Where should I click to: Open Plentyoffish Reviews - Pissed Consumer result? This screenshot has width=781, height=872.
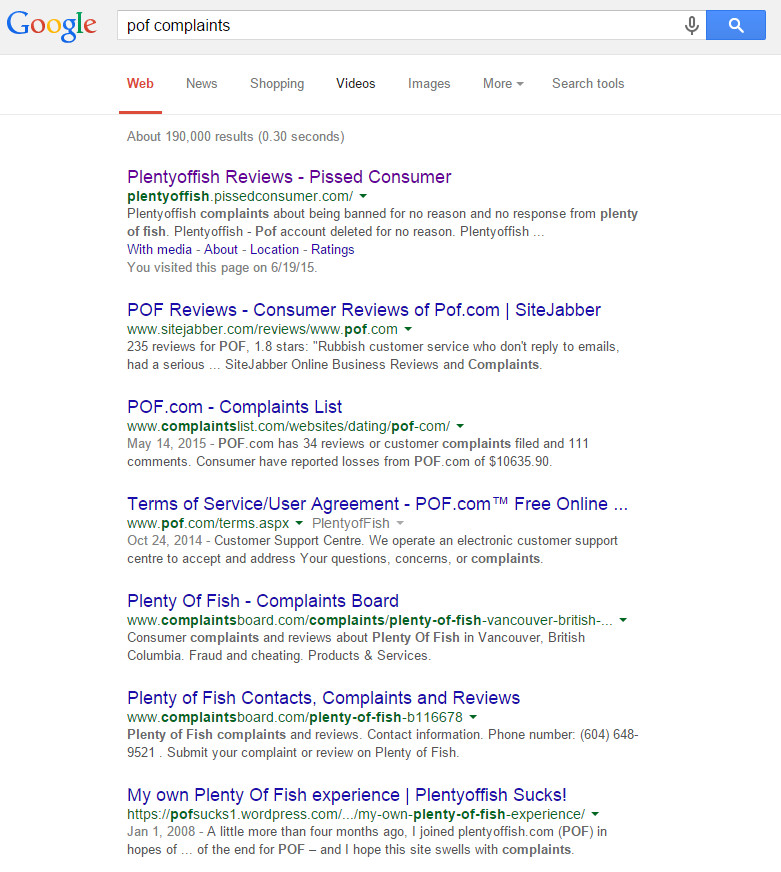pyautogui.click(x=289, y=177)
